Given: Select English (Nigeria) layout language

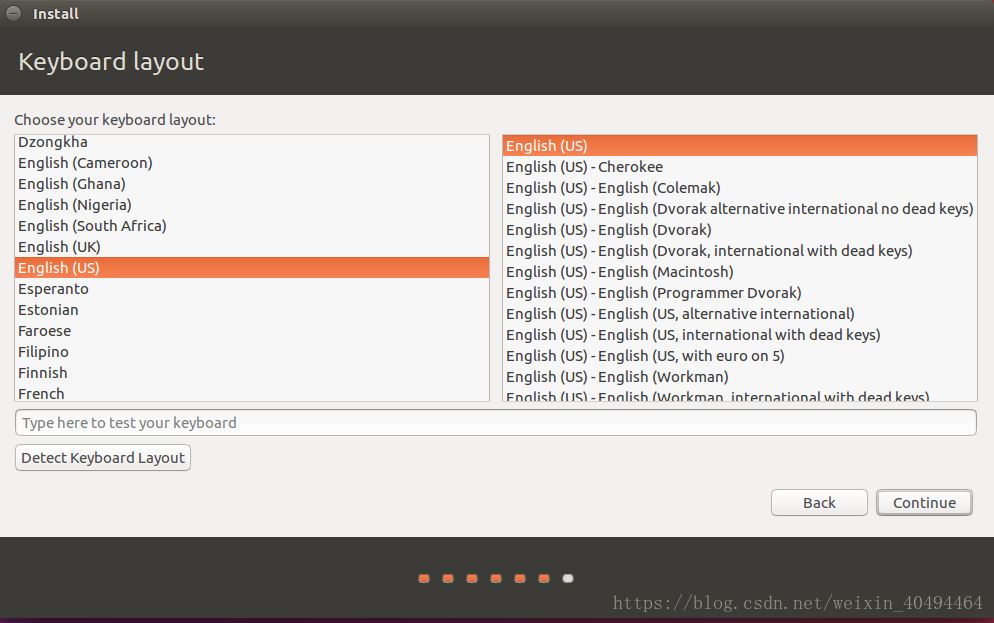Looking at the screenshot, I should coord(252,205).
